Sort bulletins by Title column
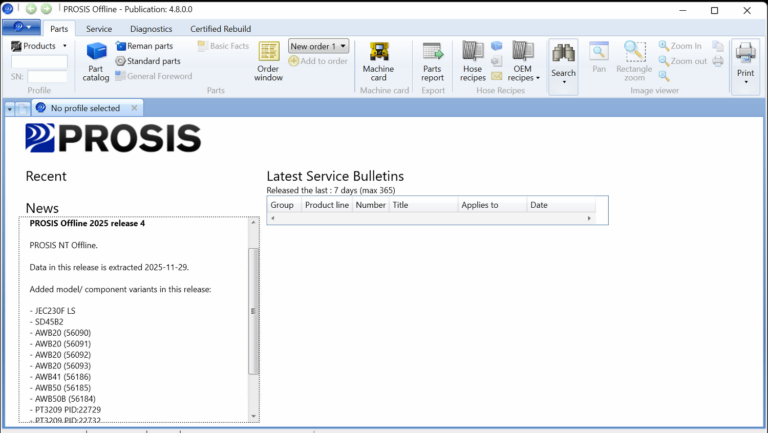This screenshot has height=433, width=768. click(423, 205)
